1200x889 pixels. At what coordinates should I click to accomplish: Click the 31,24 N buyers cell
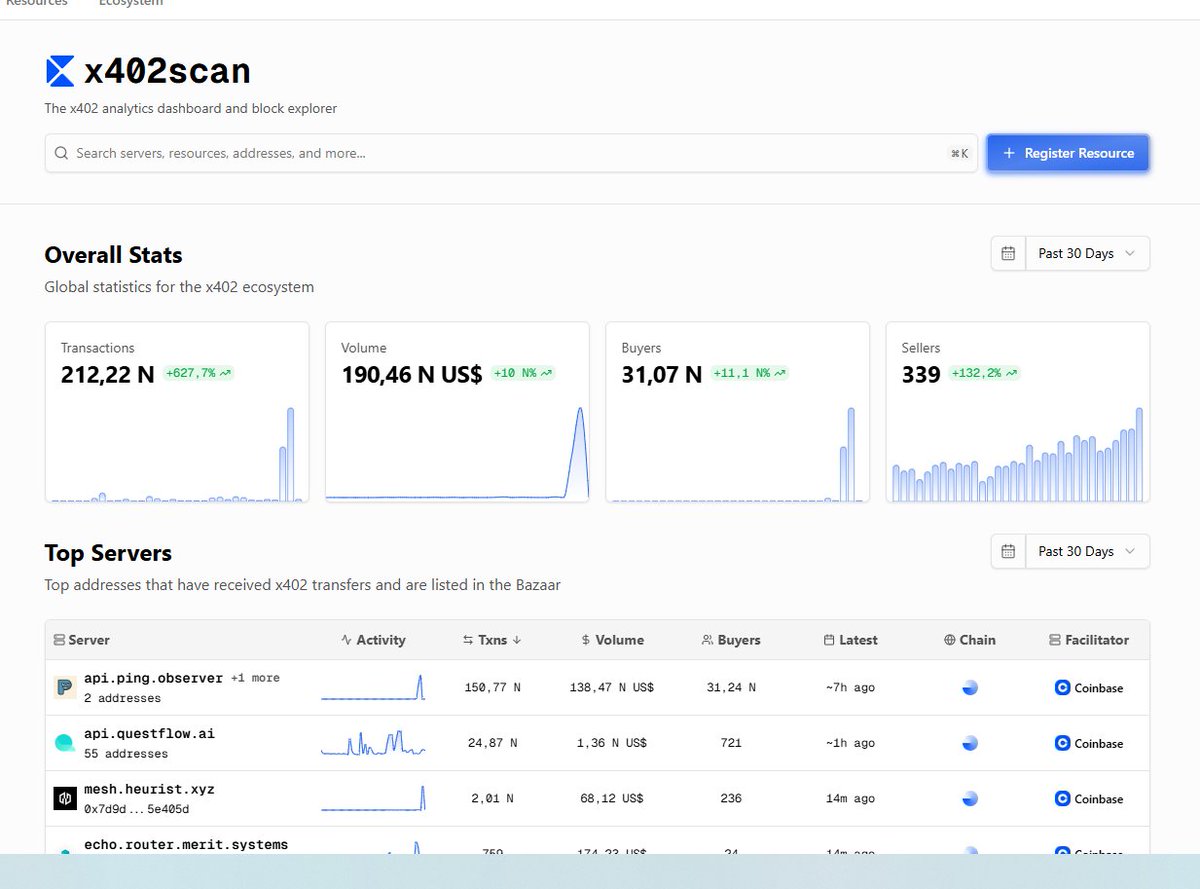(731, 688)
